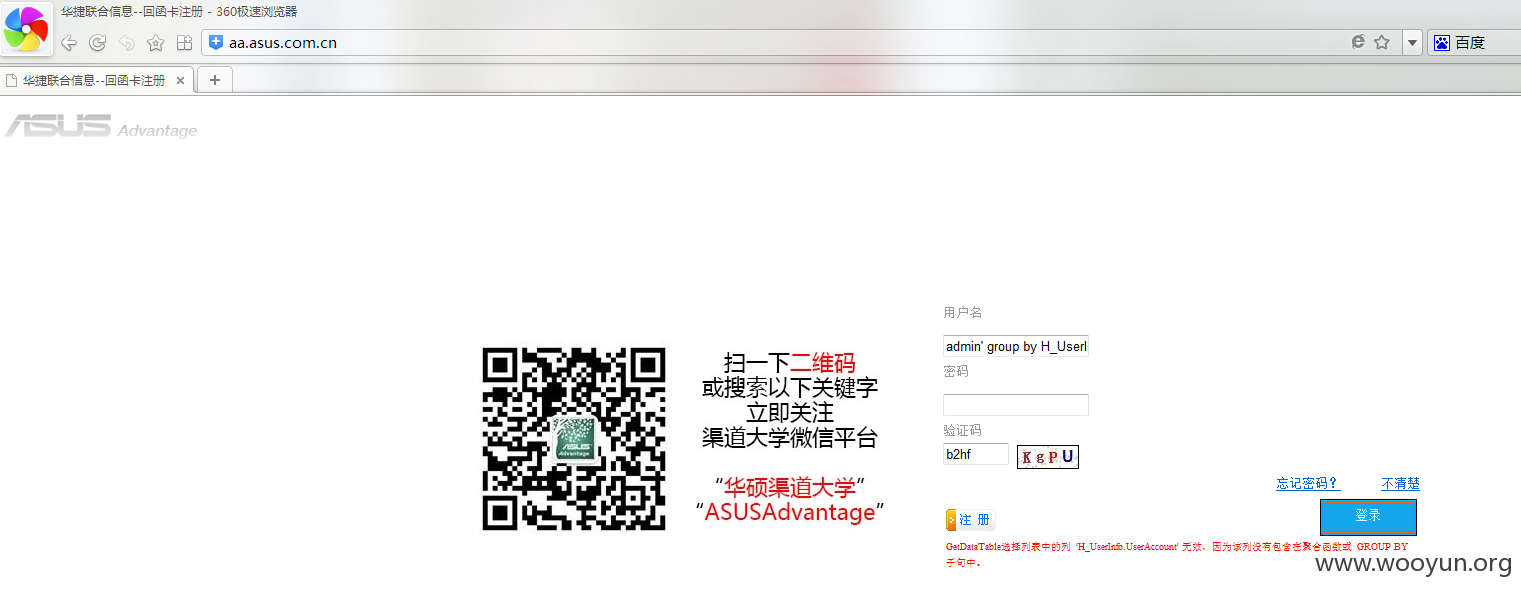Open a new tab with plus button
Screen dimensions: 1521x592
tap(215, 80)
